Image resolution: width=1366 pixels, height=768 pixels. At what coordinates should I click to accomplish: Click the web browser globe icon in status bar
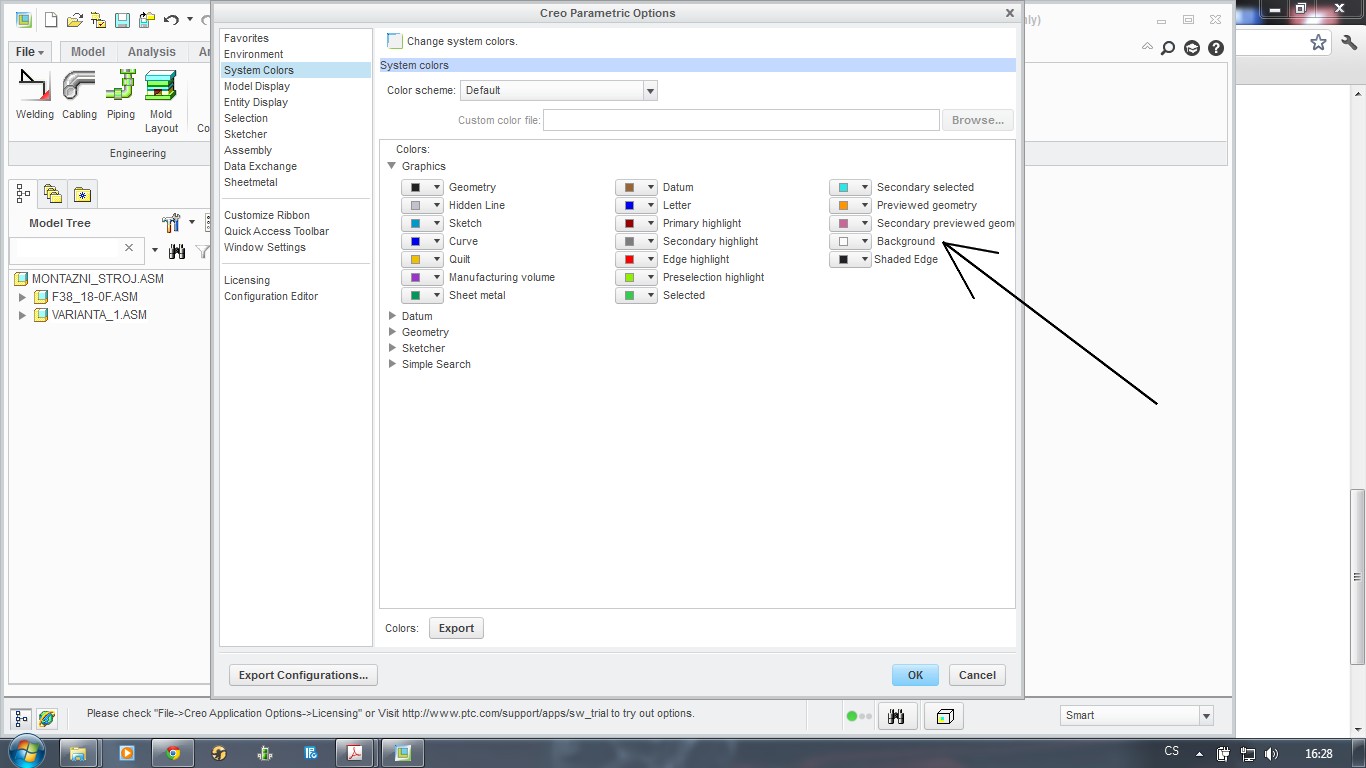(47, 718)
